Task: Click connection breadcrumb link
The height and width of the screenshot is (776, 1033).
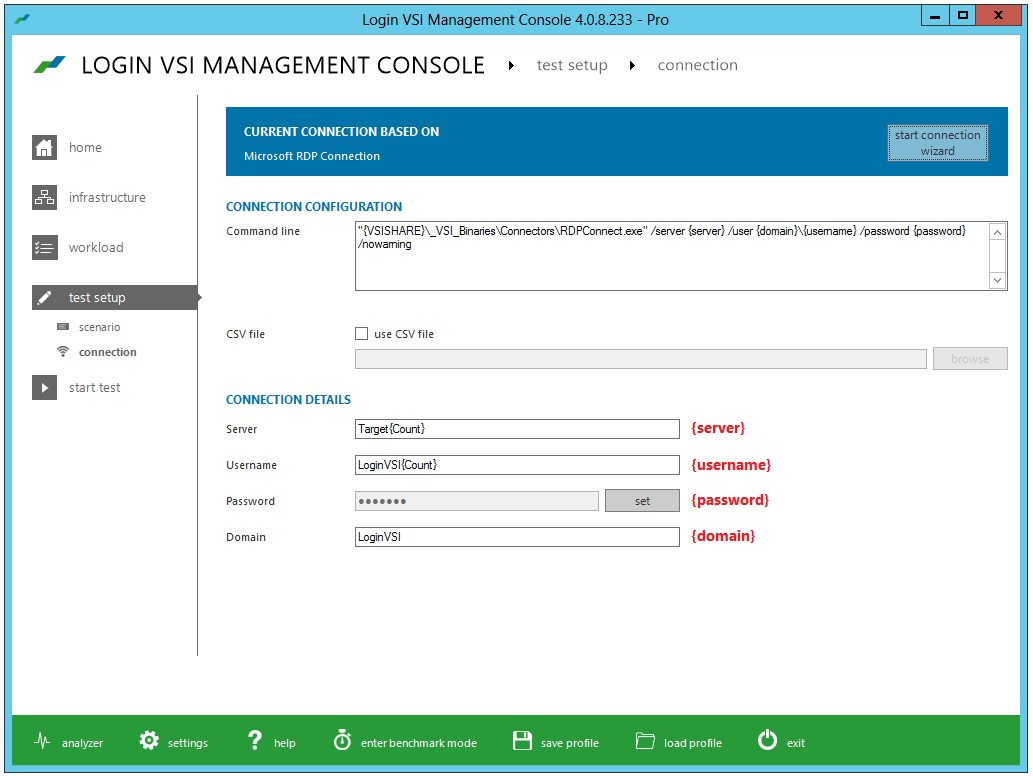Action: pos(698,65)
